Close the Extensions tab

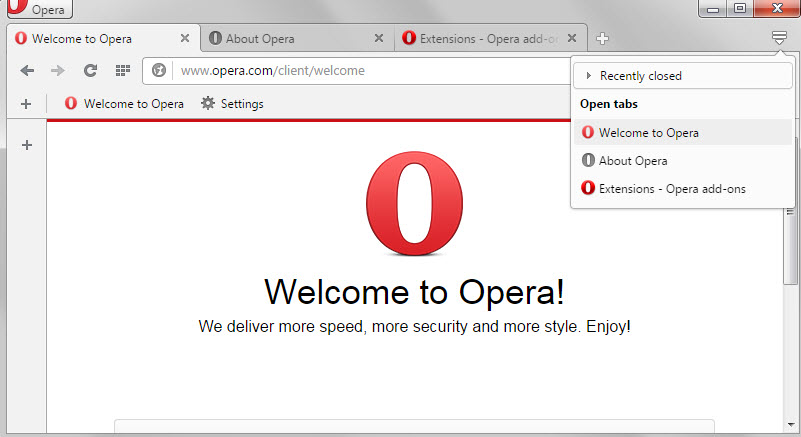click(x=572, y=38)
